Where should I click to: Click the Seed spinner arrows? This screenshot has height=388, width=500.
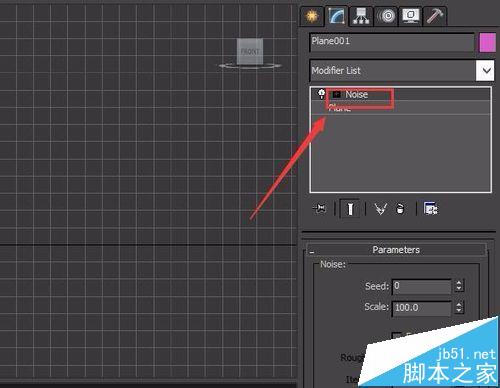coord(459,286)
